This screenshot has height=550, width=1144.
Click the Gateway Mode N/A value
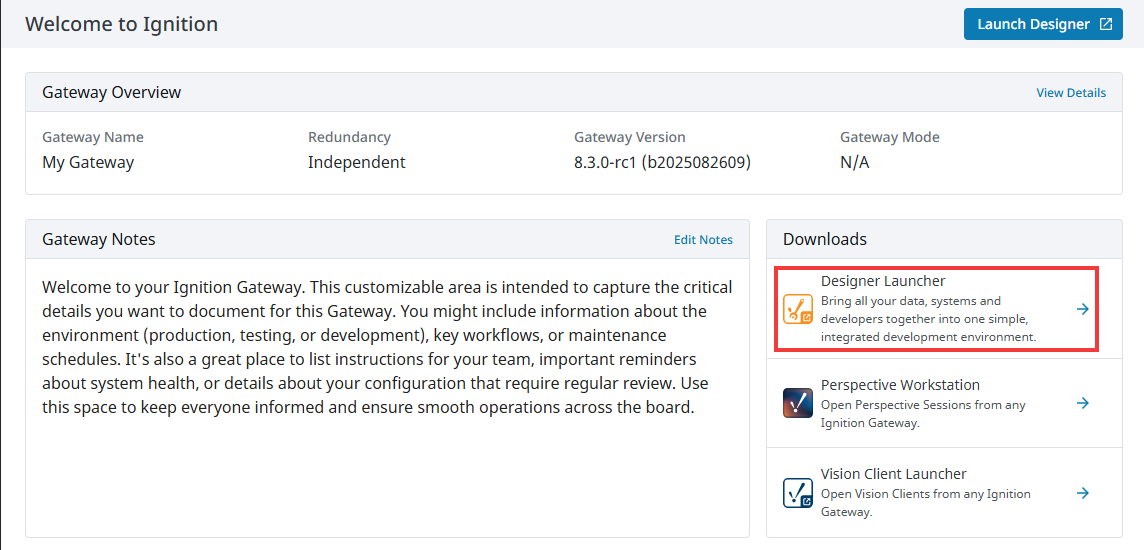[855, 162]
